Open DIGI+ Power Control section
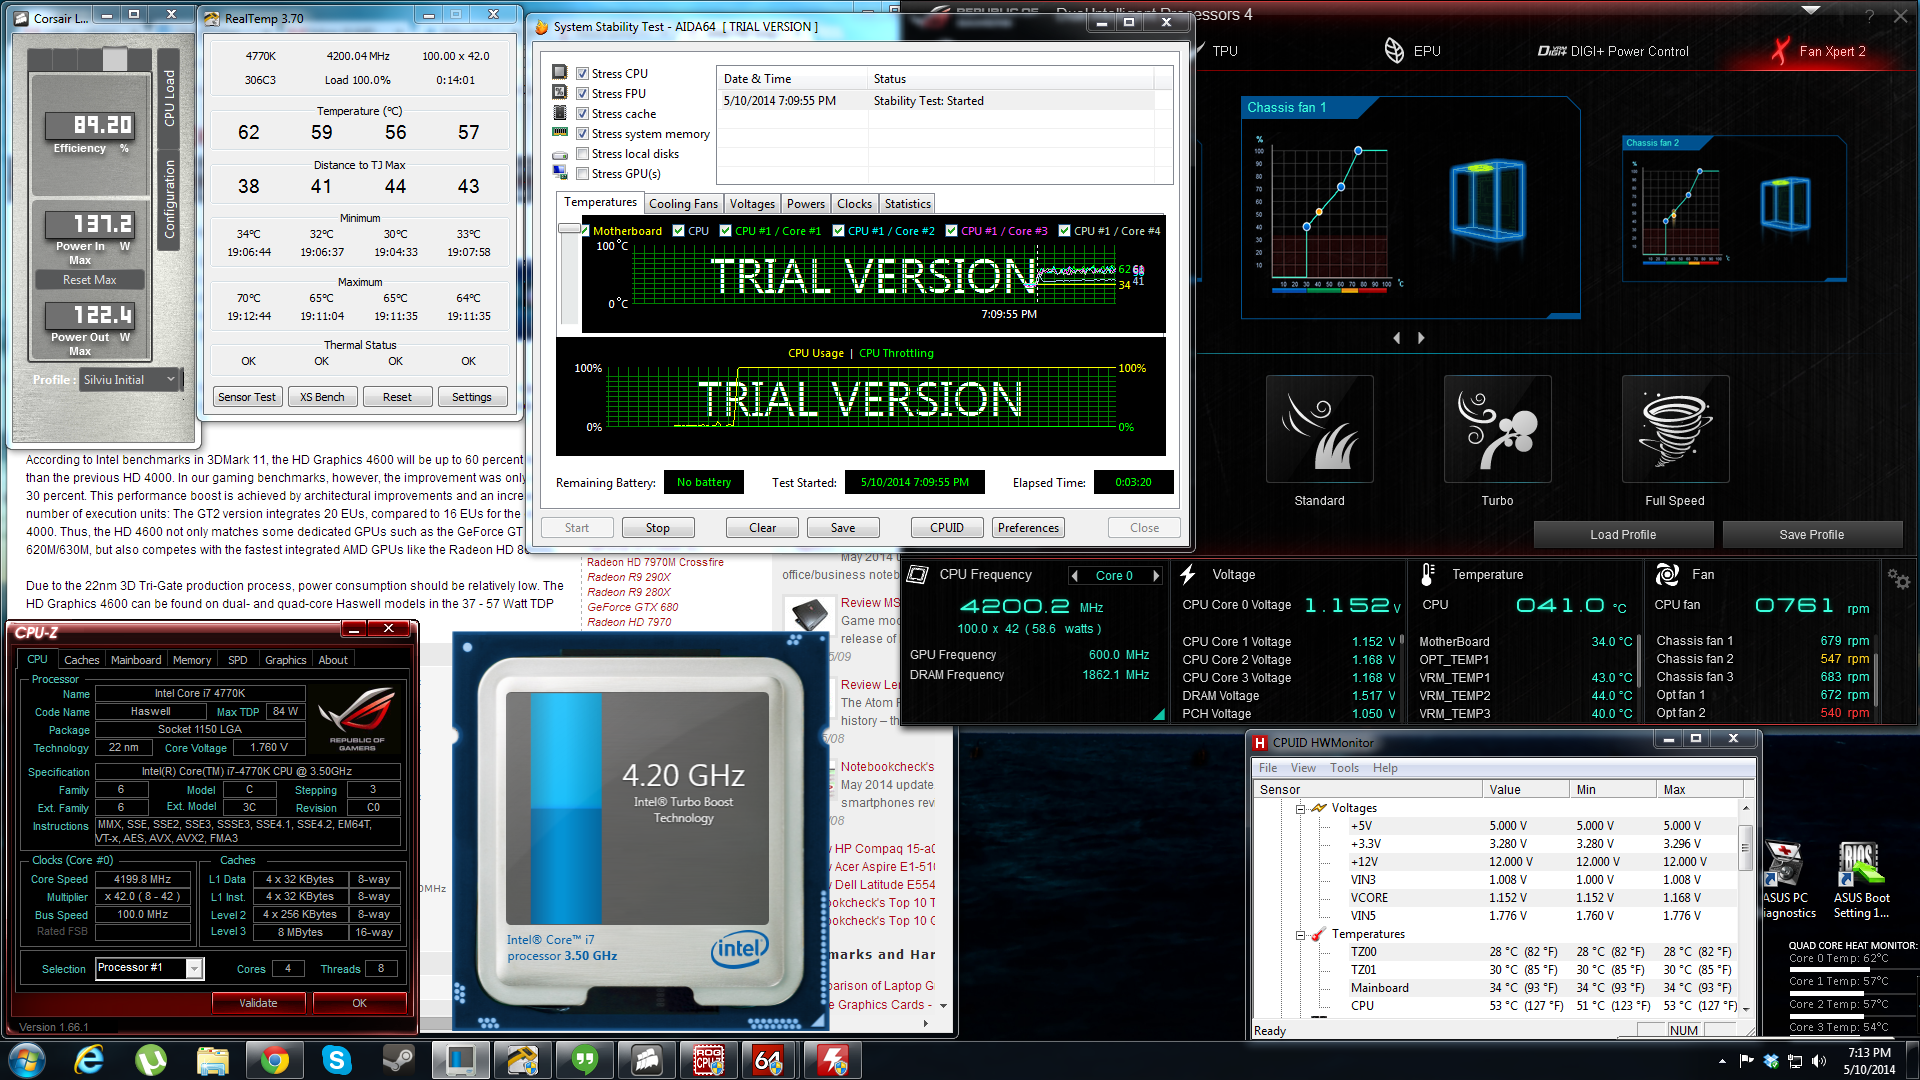The image size is (1920, 1080). pos(1613,51)
